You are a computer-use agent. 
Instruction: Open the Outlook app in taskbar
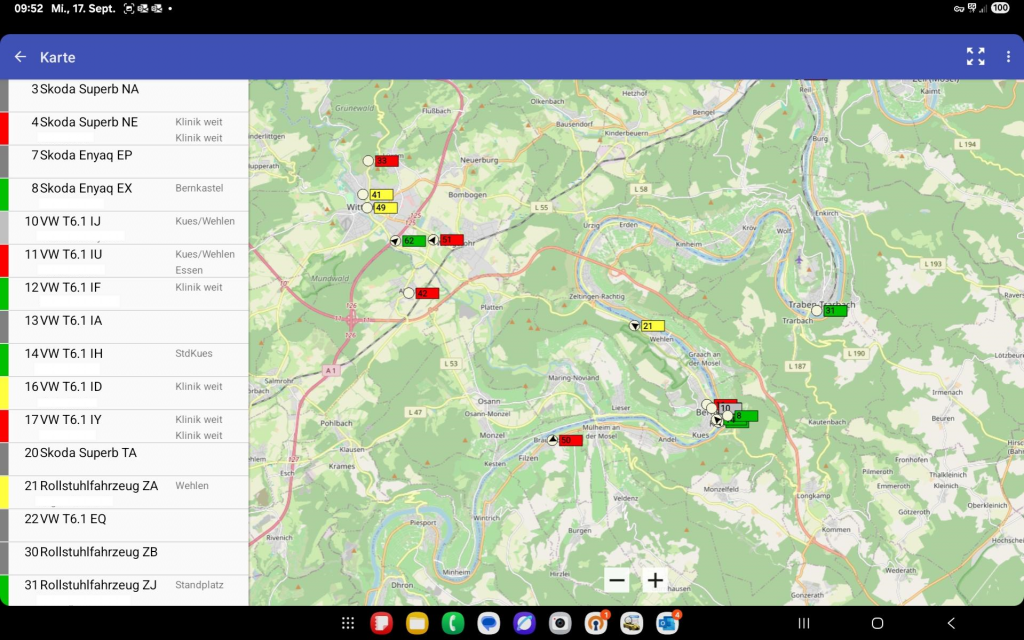(x=667, y=623)
